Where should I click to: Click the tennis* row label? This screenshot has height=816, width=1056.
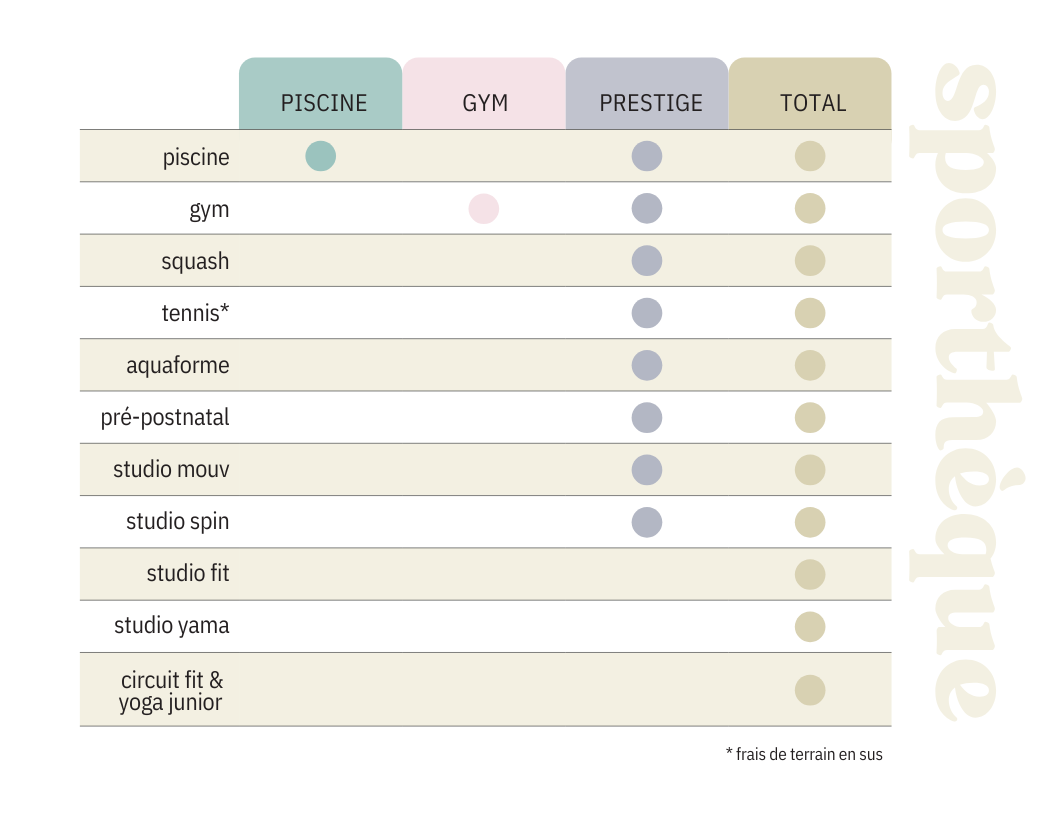[195, 313]
